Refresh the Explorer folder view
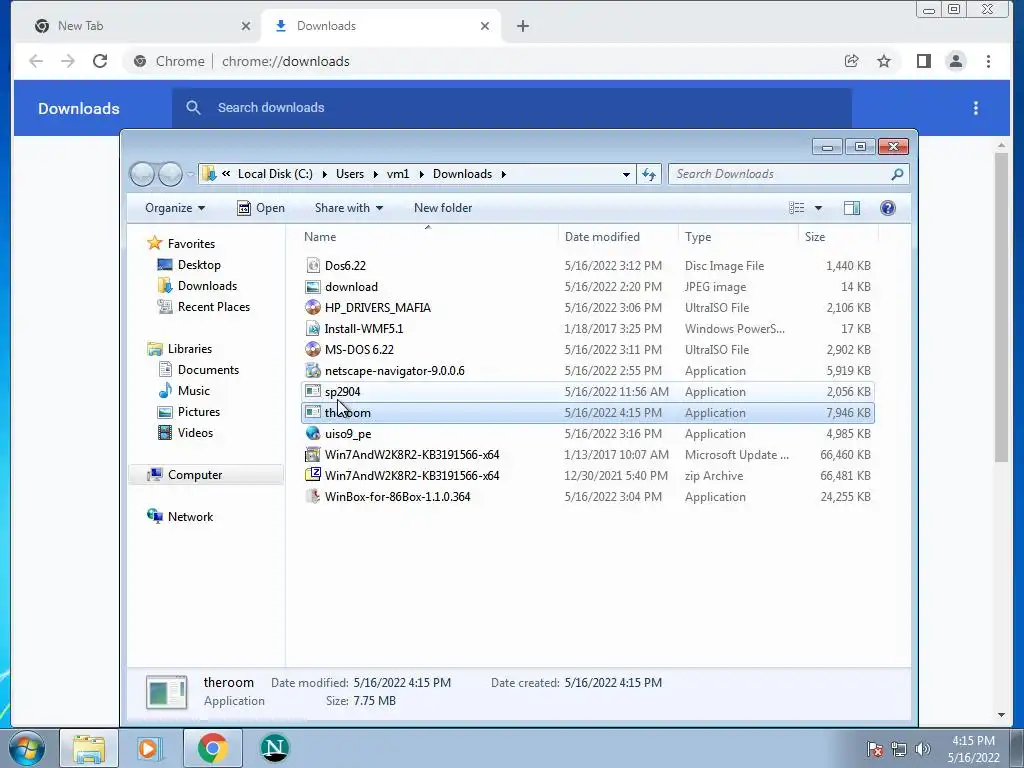The width and height of the screenshot is (1024, 768). 648,174
